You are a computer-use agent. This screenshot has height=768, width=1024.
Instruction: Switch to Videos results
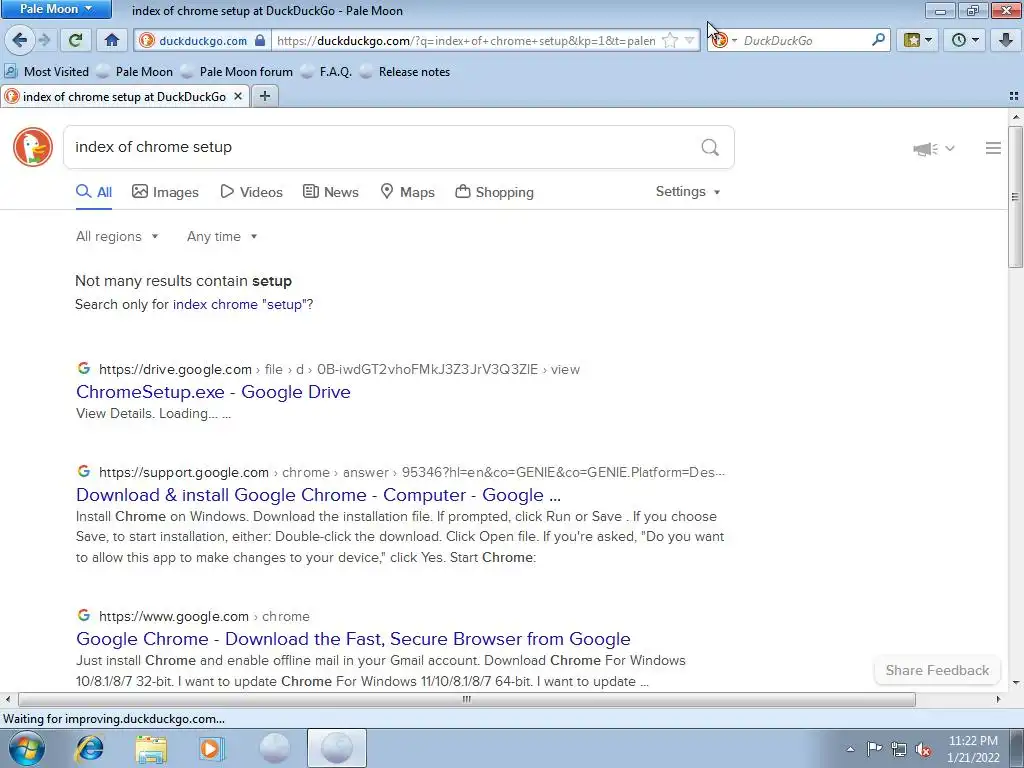pyautogui.click(x=251, y=192)
